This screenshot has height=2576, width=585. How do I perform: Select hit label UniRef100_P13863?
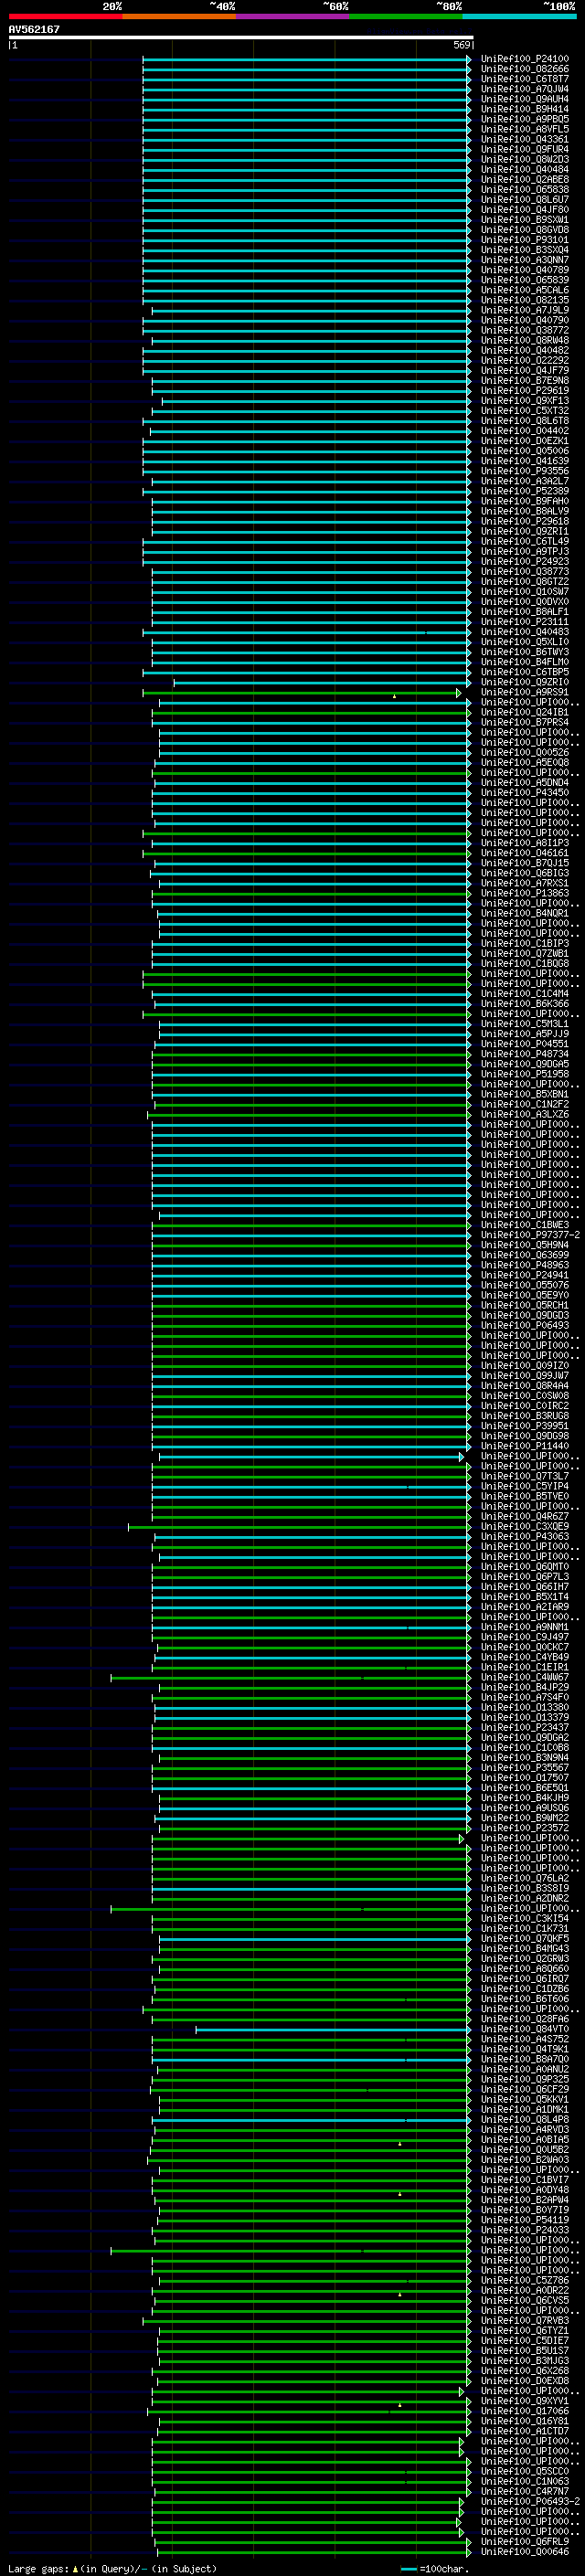525,893
